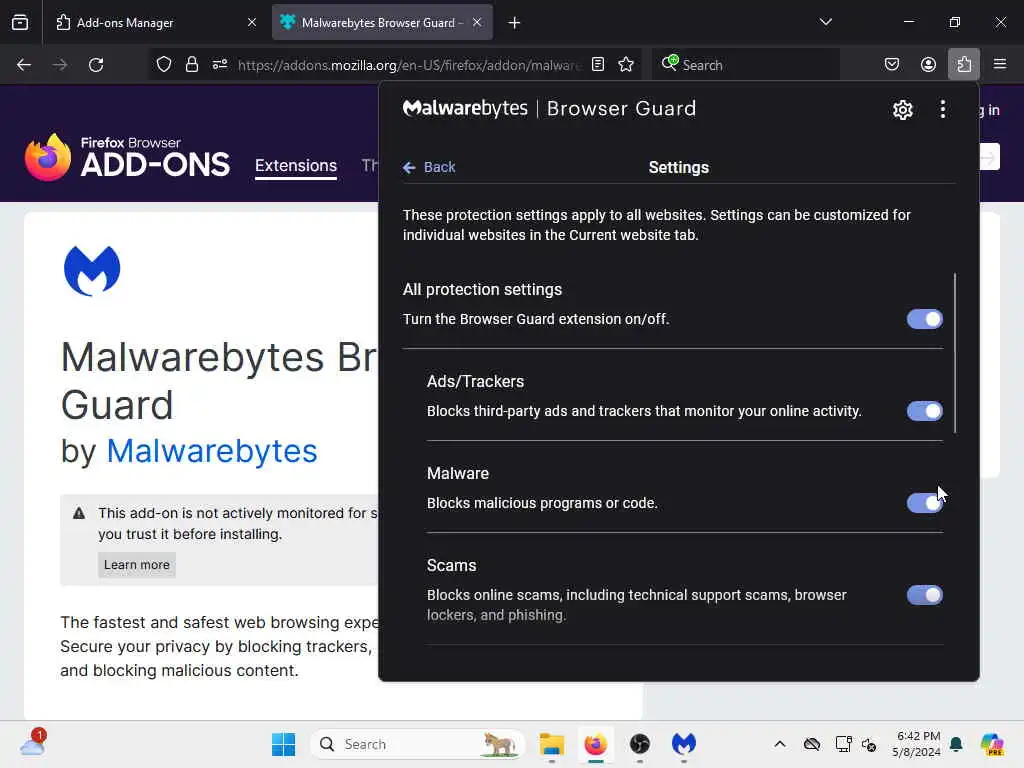
Task: Open the Firefox View icon
Action: click(x=20, y=22)
